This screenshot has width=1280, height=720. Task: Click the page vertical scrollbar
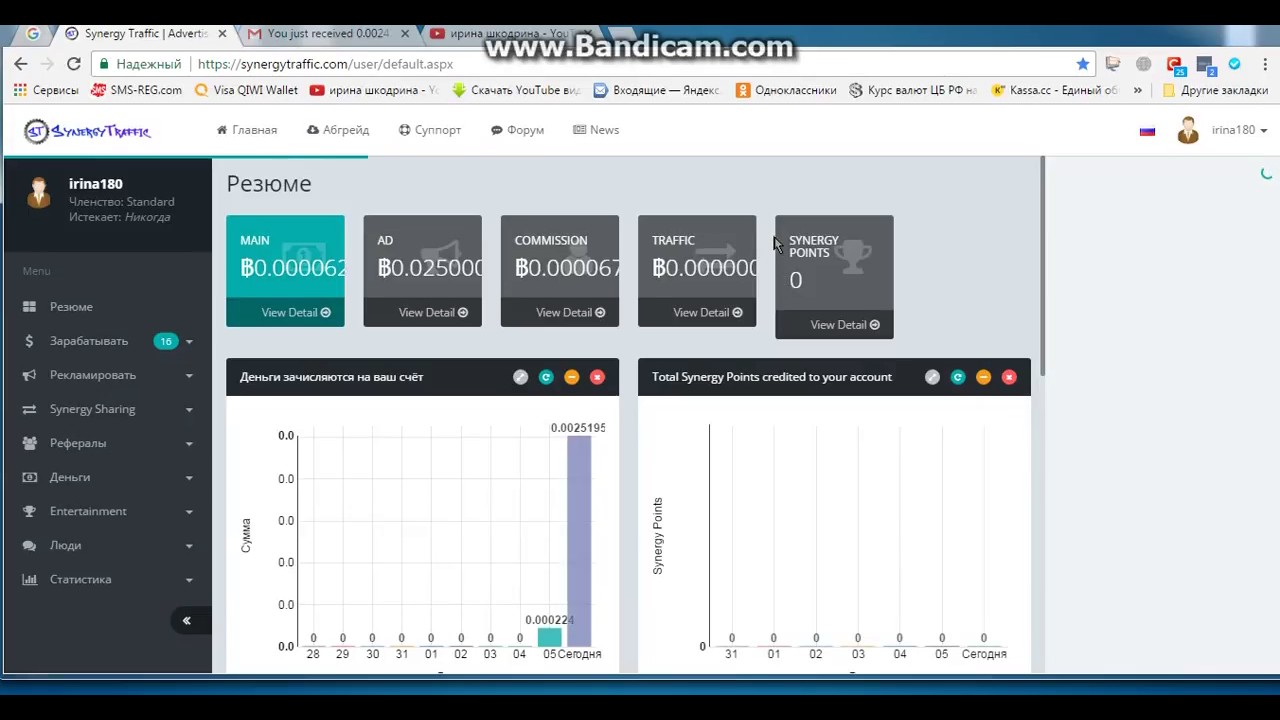coord(1042,268)
